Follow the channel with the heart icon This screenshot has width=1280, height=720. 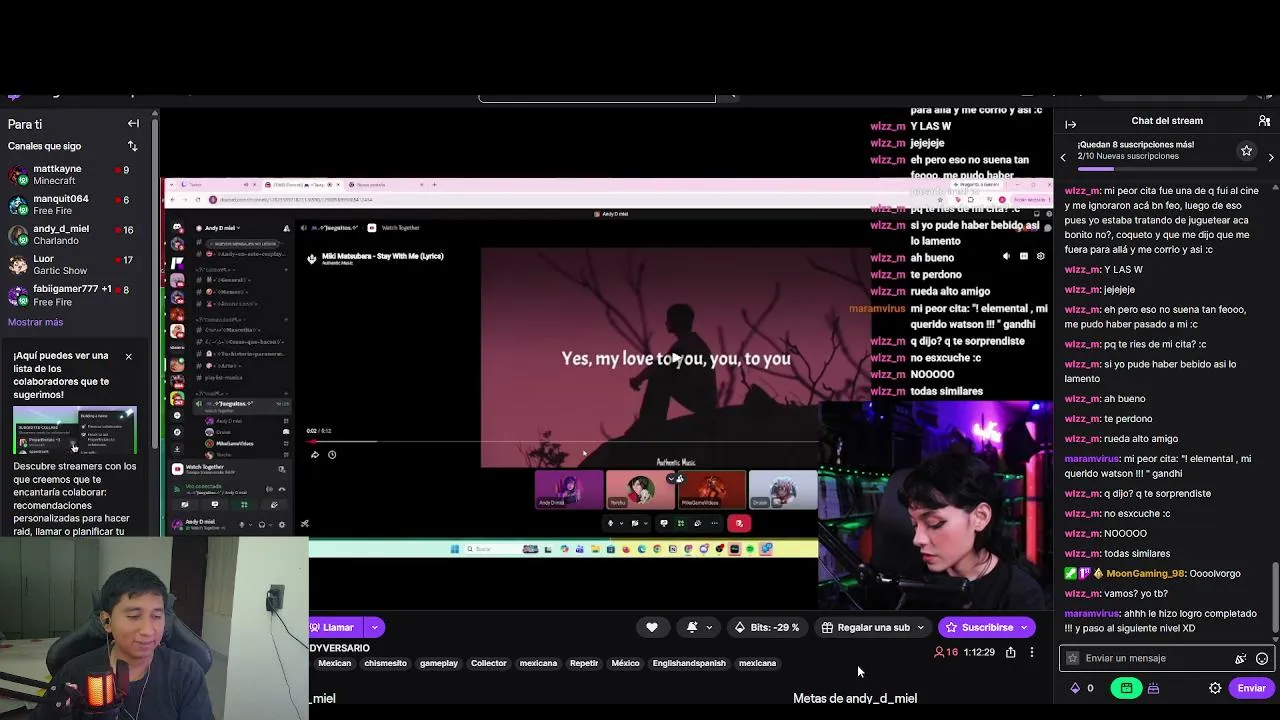652,627
